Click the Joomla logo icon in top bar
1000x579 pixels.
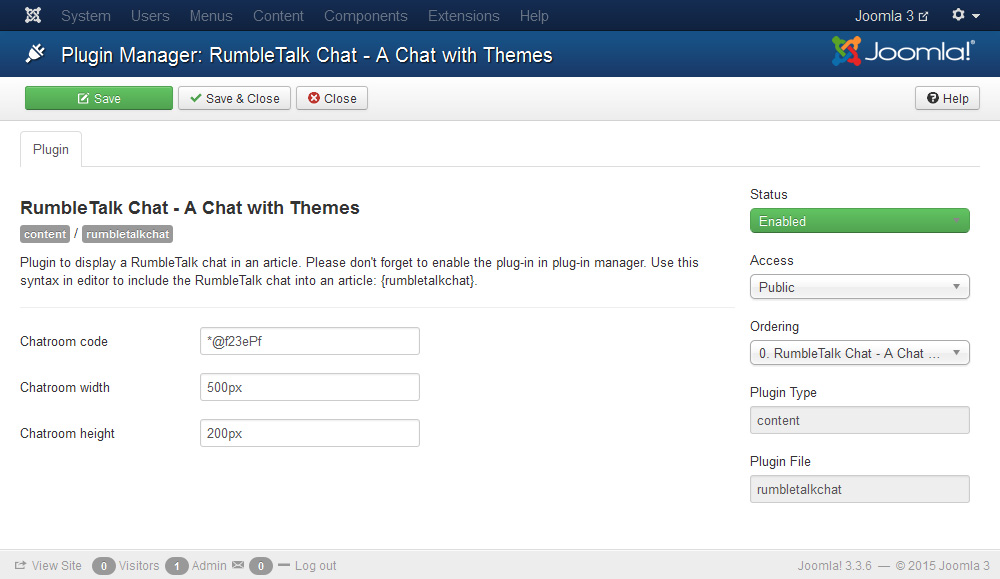[32, 15]
